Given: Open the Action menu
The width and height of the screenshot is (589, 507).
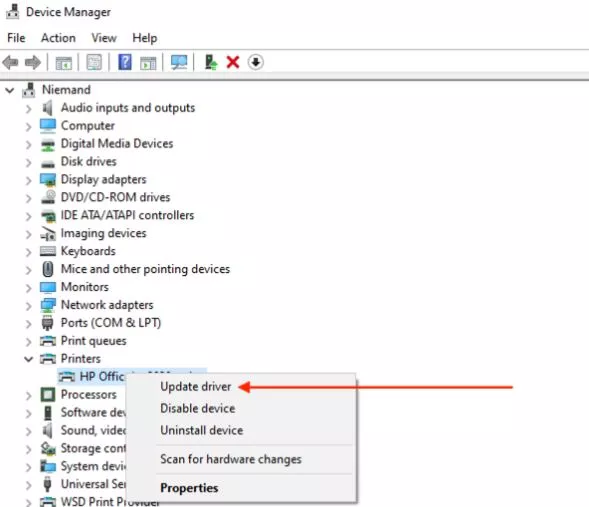Looking at the screenshot, I should 58,38.
